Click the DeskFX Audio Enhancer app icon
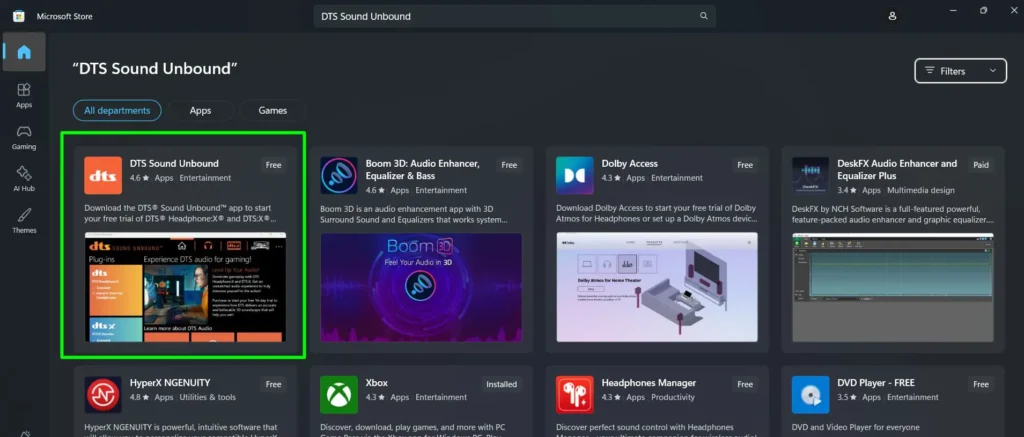 click(x=810, y=175)
